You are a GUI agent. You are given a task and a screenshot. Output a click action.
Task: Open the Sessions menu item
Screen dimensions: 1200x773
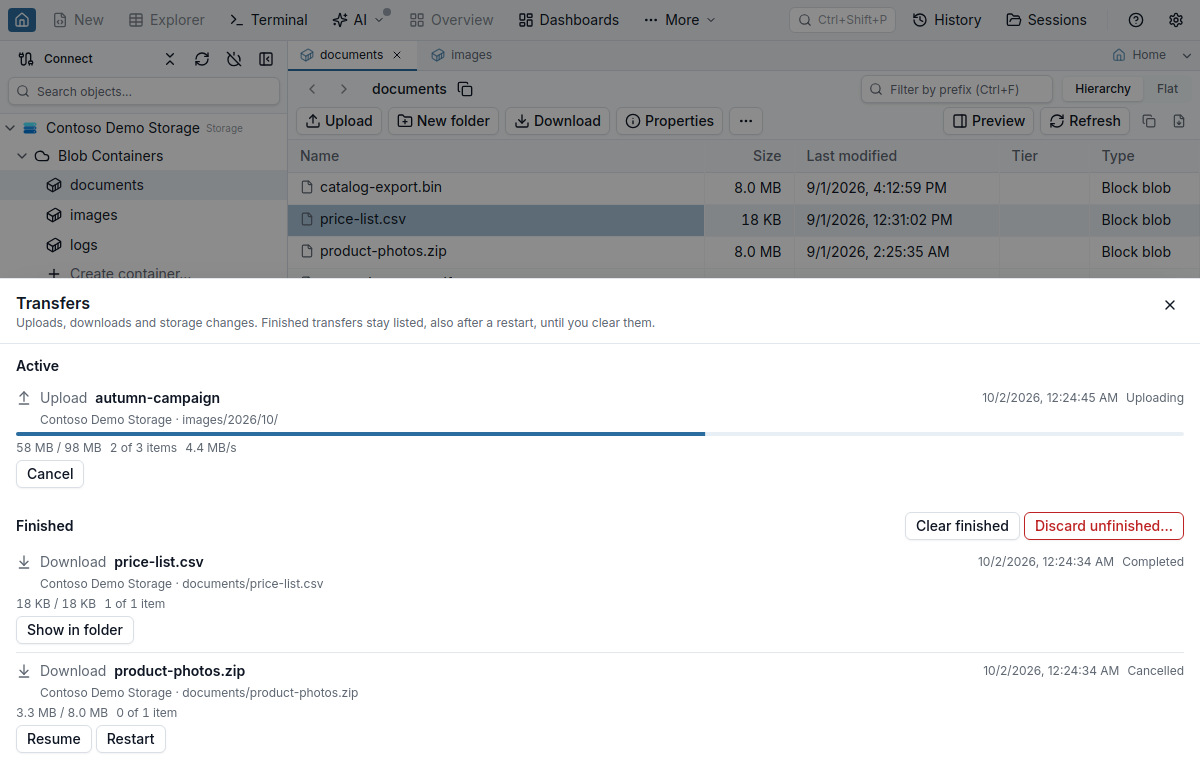tap(1046, 20)
